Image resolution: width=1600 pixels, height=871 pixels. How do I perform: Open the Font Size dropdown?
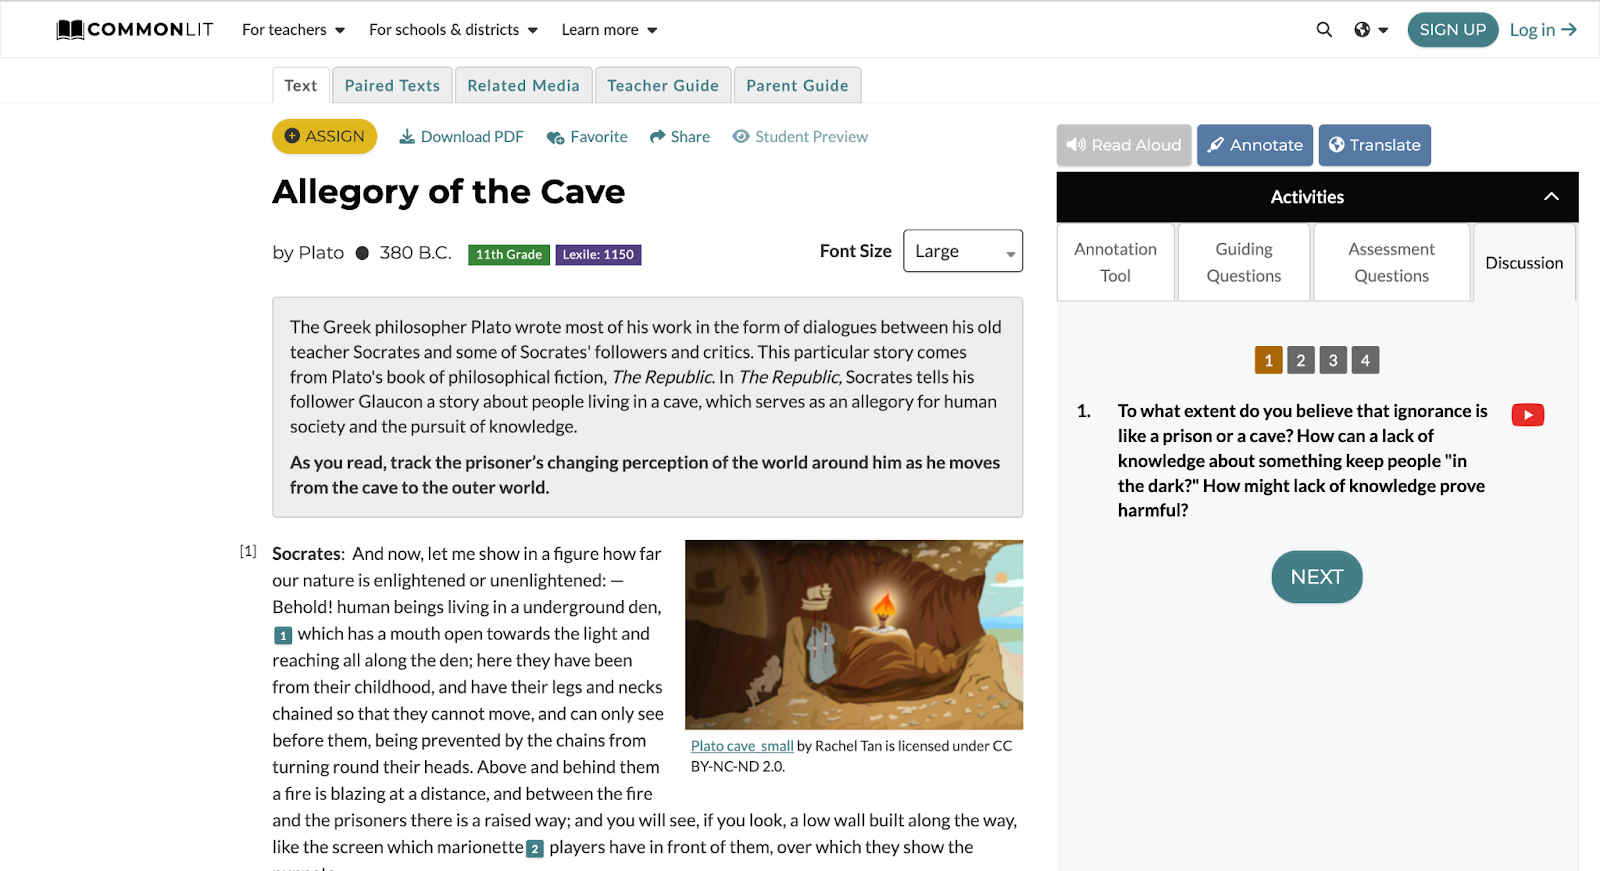962,251
